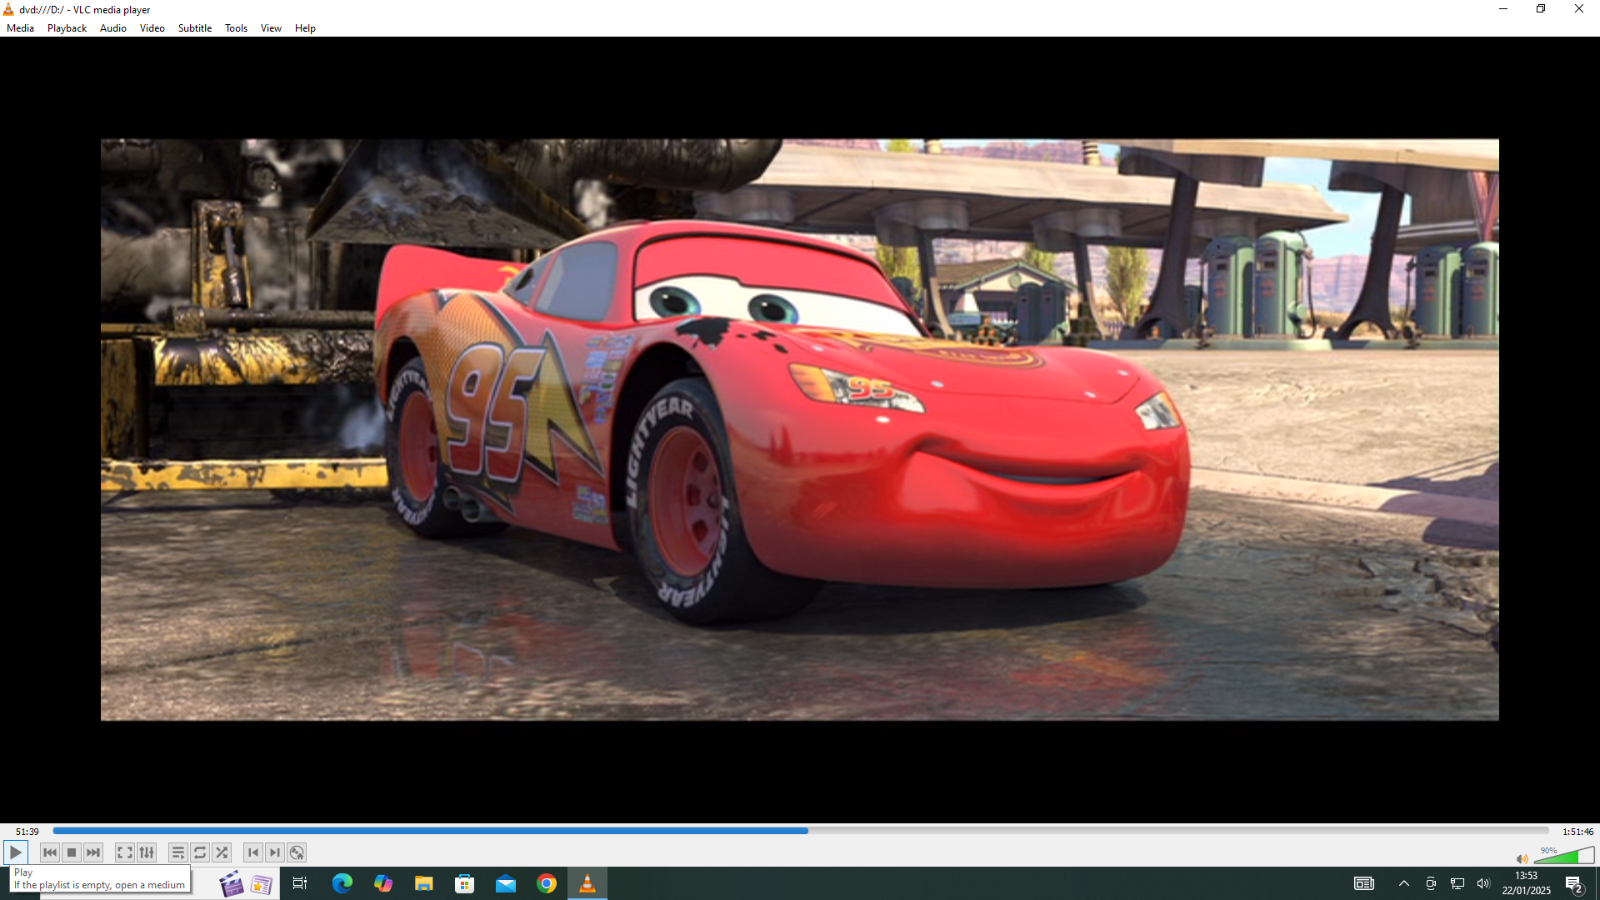The image size is (1600, 900).
Task: Click the Meet Now tray icon
Action: (x=1431, y=883)
